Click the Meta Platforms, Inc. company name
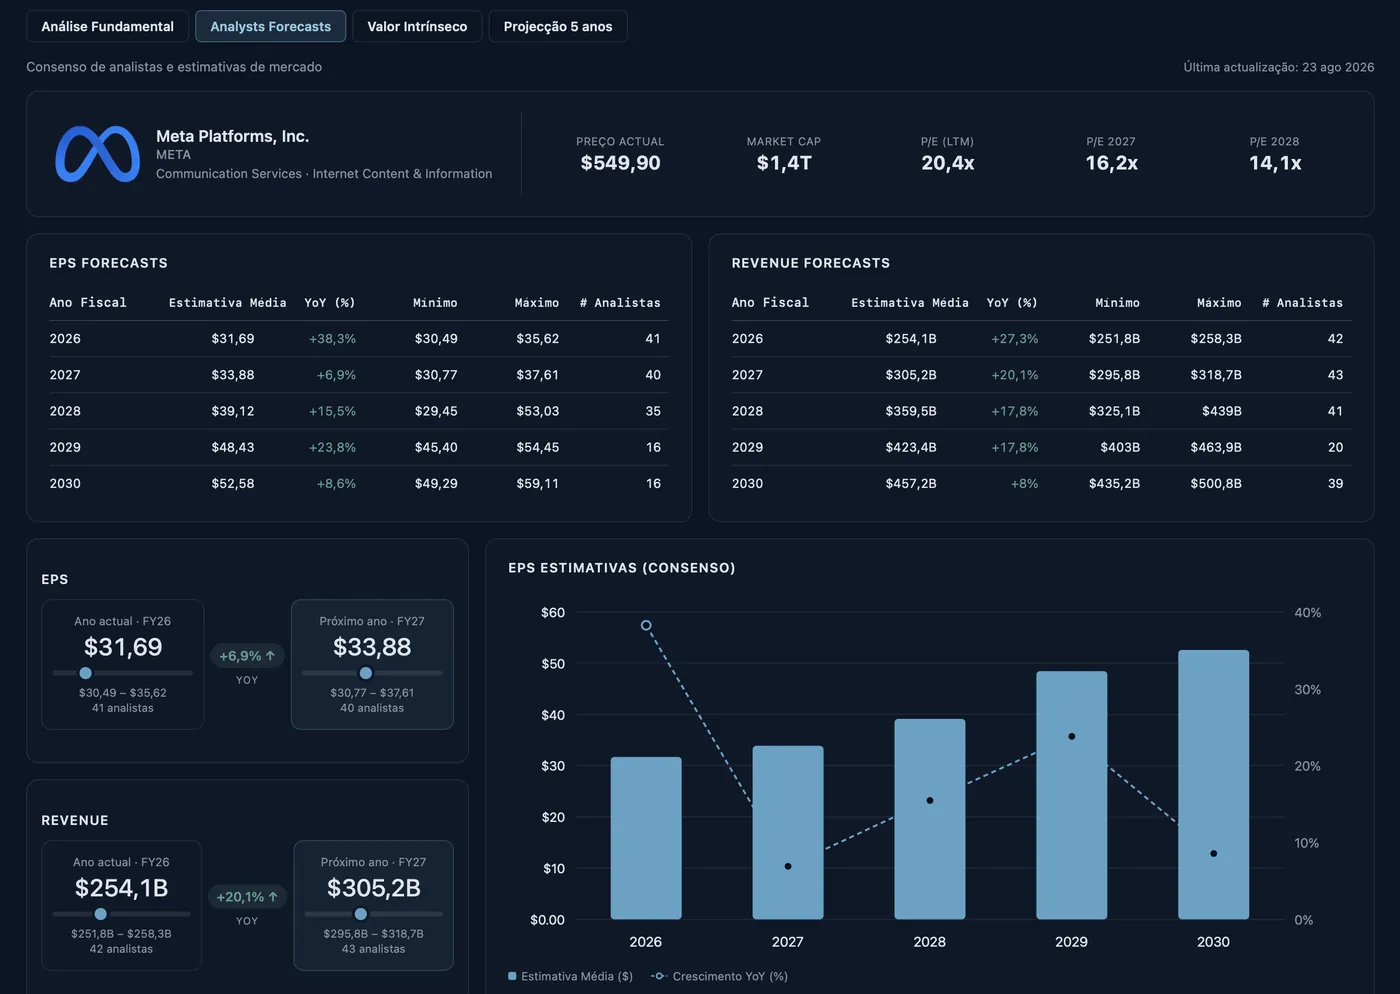The height and width of the screenshot is (994, 1400). (232, 136)
